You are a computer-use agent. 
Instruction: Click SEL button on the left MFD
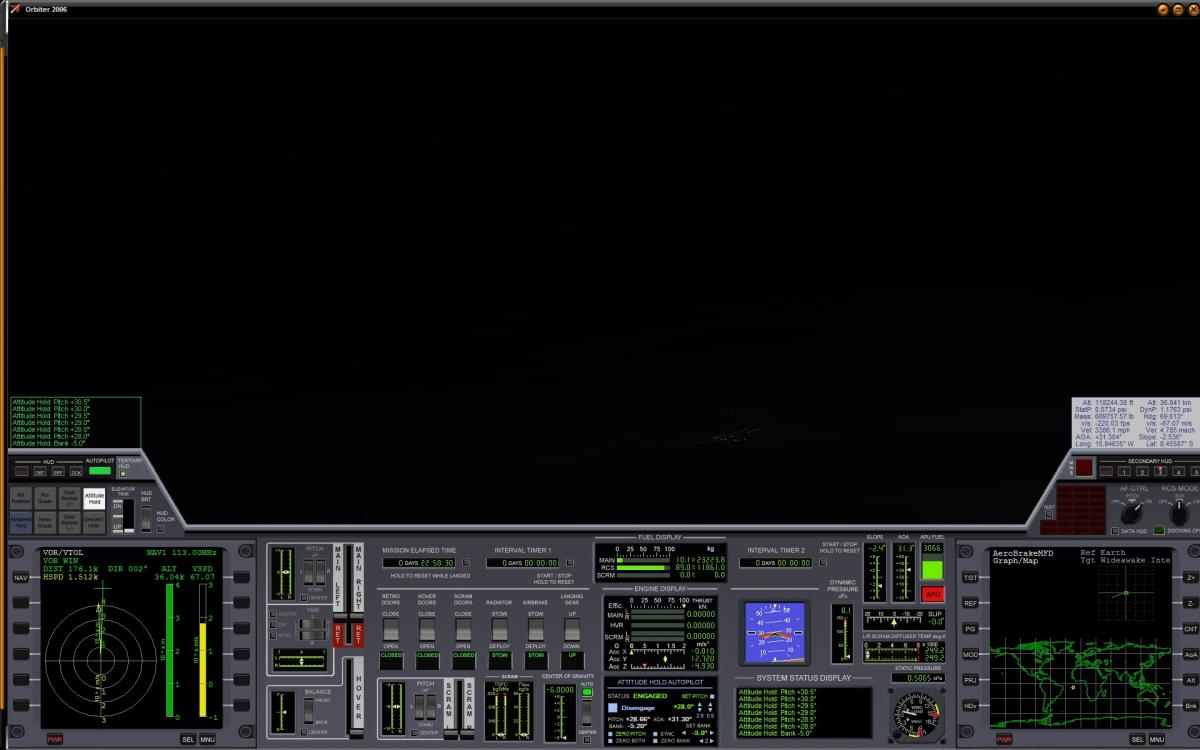[x=188, y=739]
